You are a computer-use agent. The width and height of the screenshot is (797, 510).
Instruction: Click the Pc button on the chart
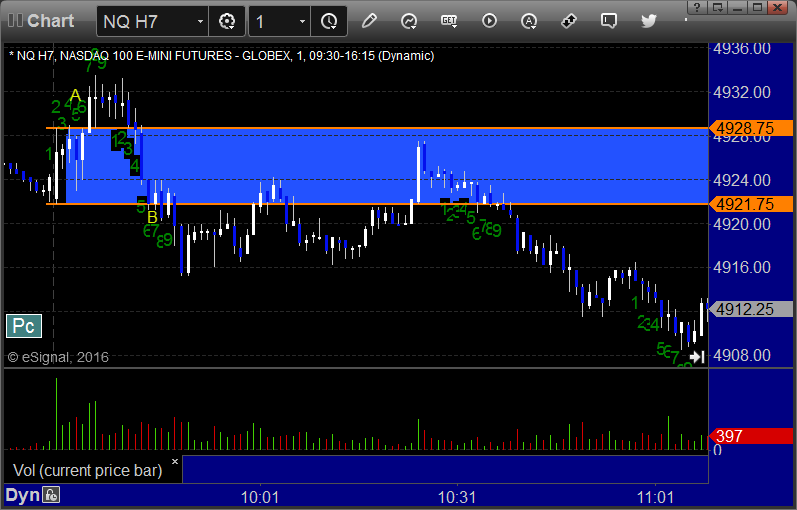[24, 326]
